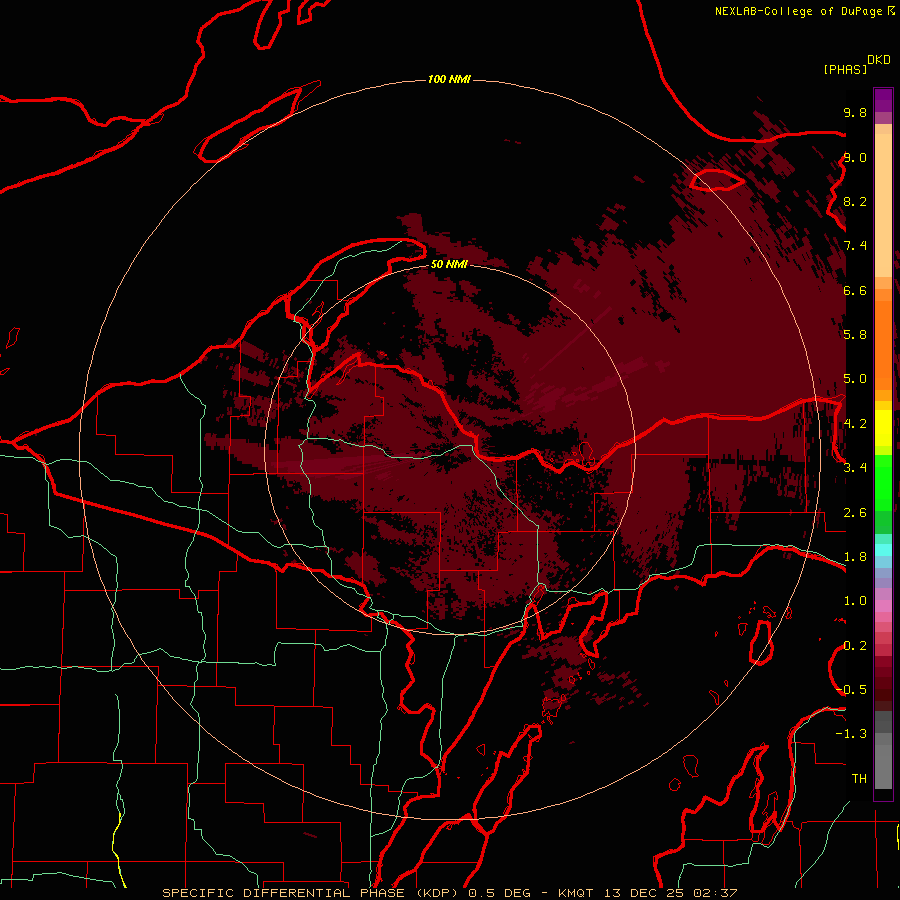Image resolution: width=900 pixels, height=900 pixels.
Task: Click the yellow band of the color bar
Action: tap(883, 428)
